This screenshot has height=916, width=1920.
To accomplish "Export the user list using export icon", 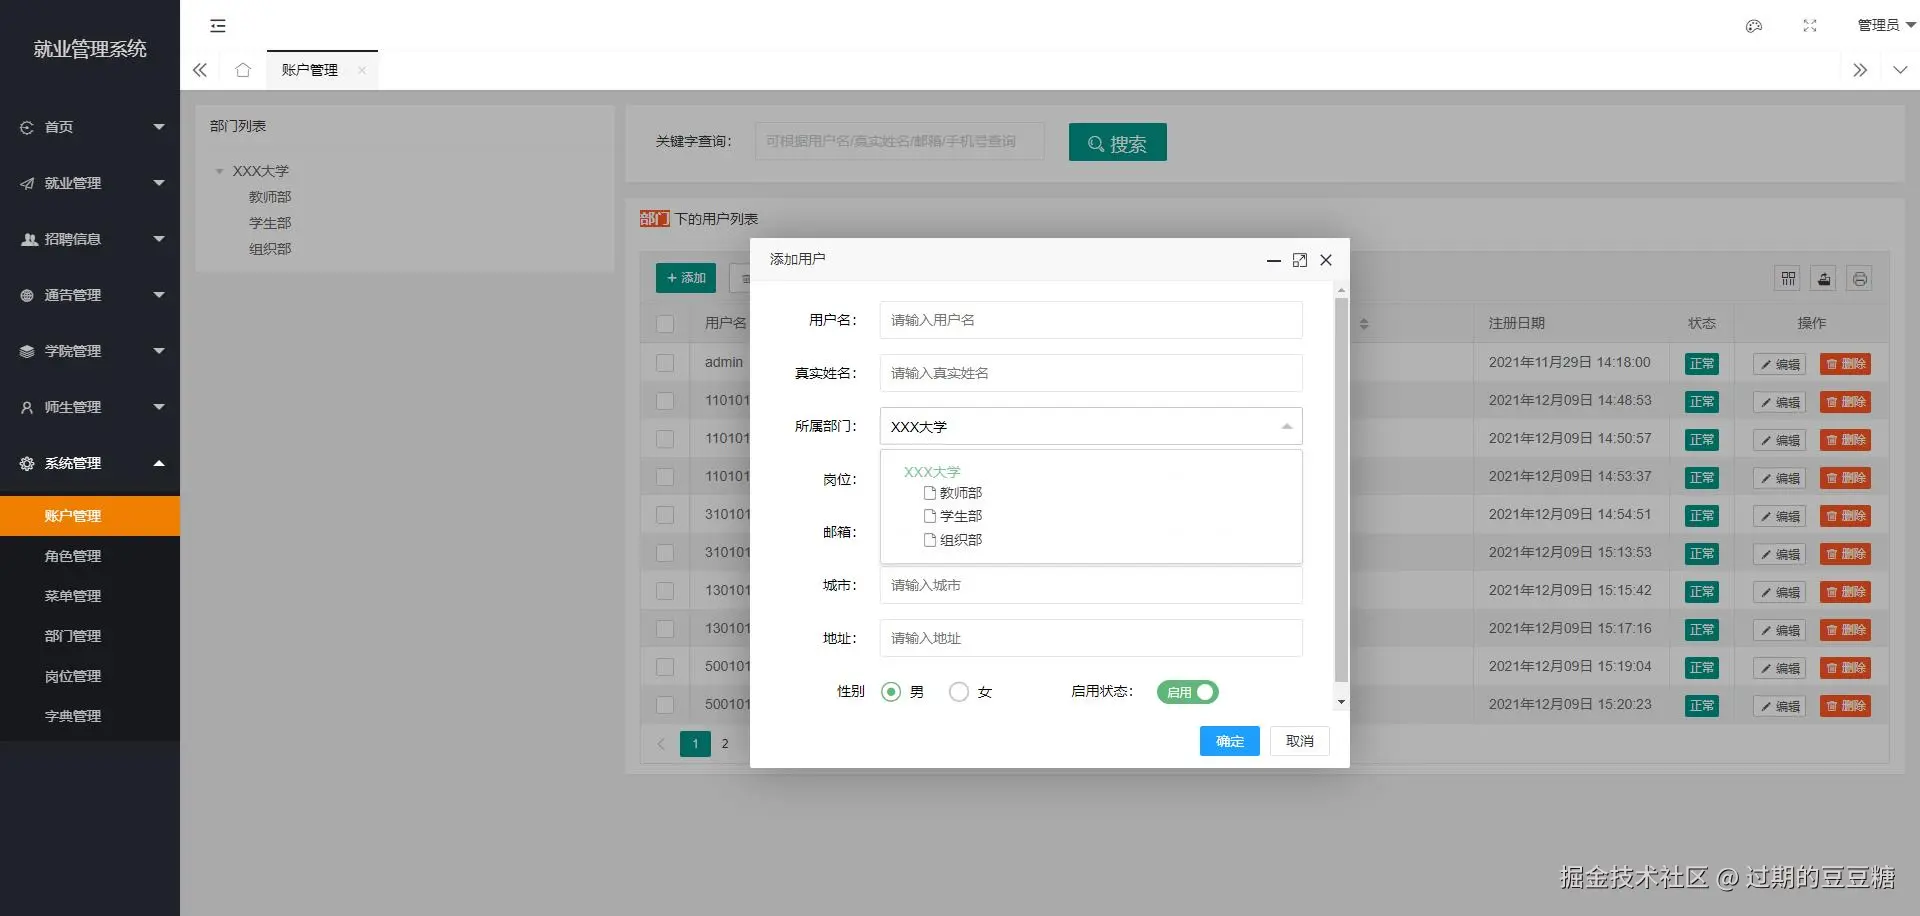I will [1823, 278].
